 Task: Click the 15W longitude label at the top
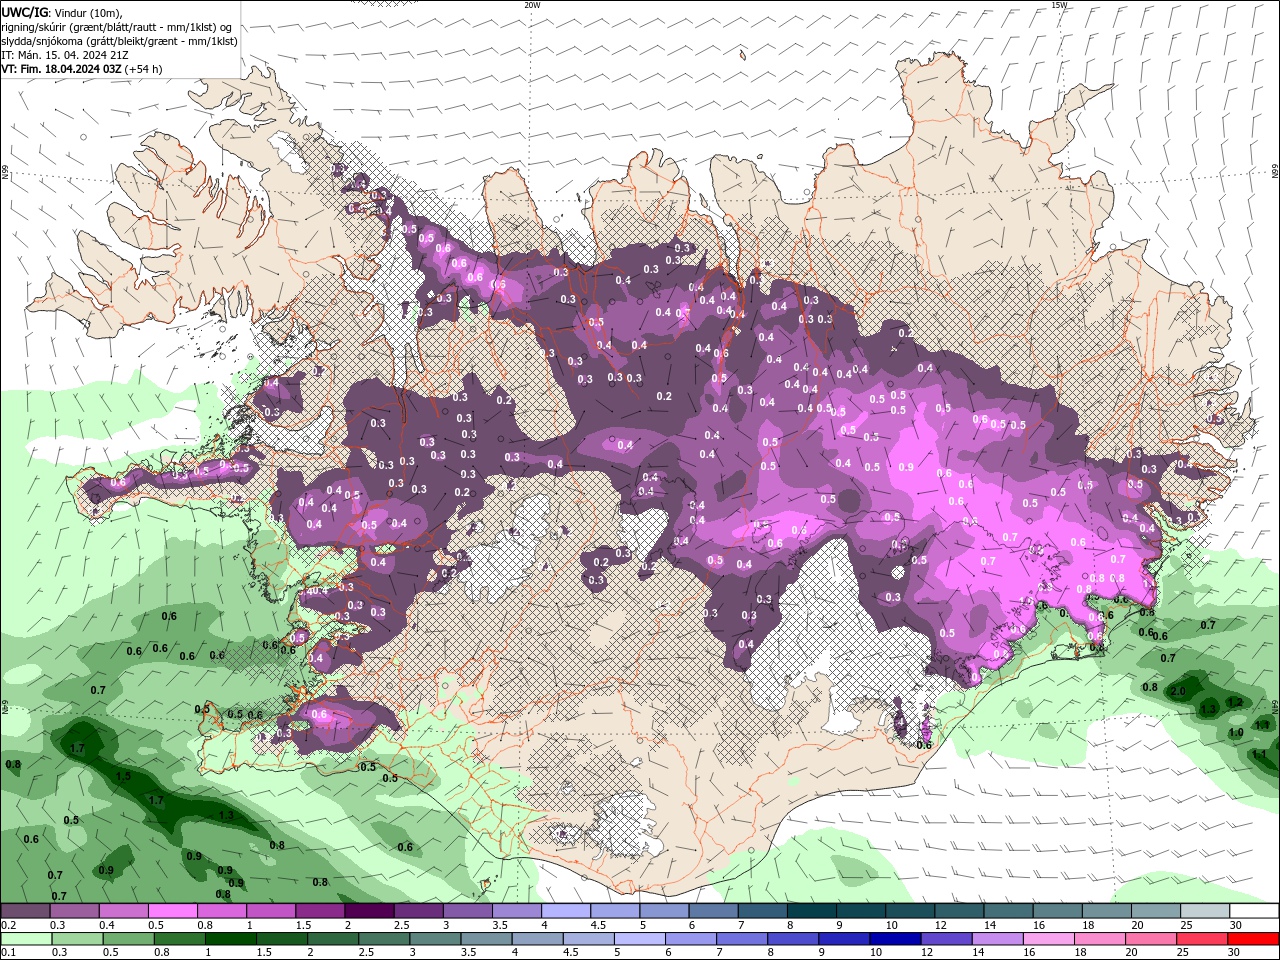tap(1059, 5)
